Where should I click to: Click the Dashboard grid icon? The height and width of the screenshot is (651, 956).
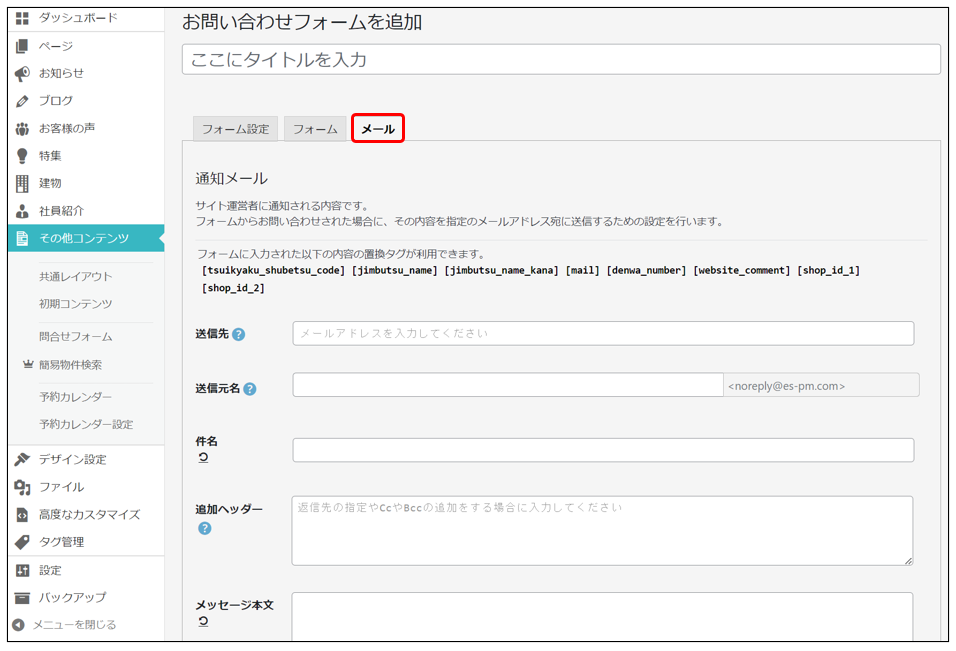[22, 18]
